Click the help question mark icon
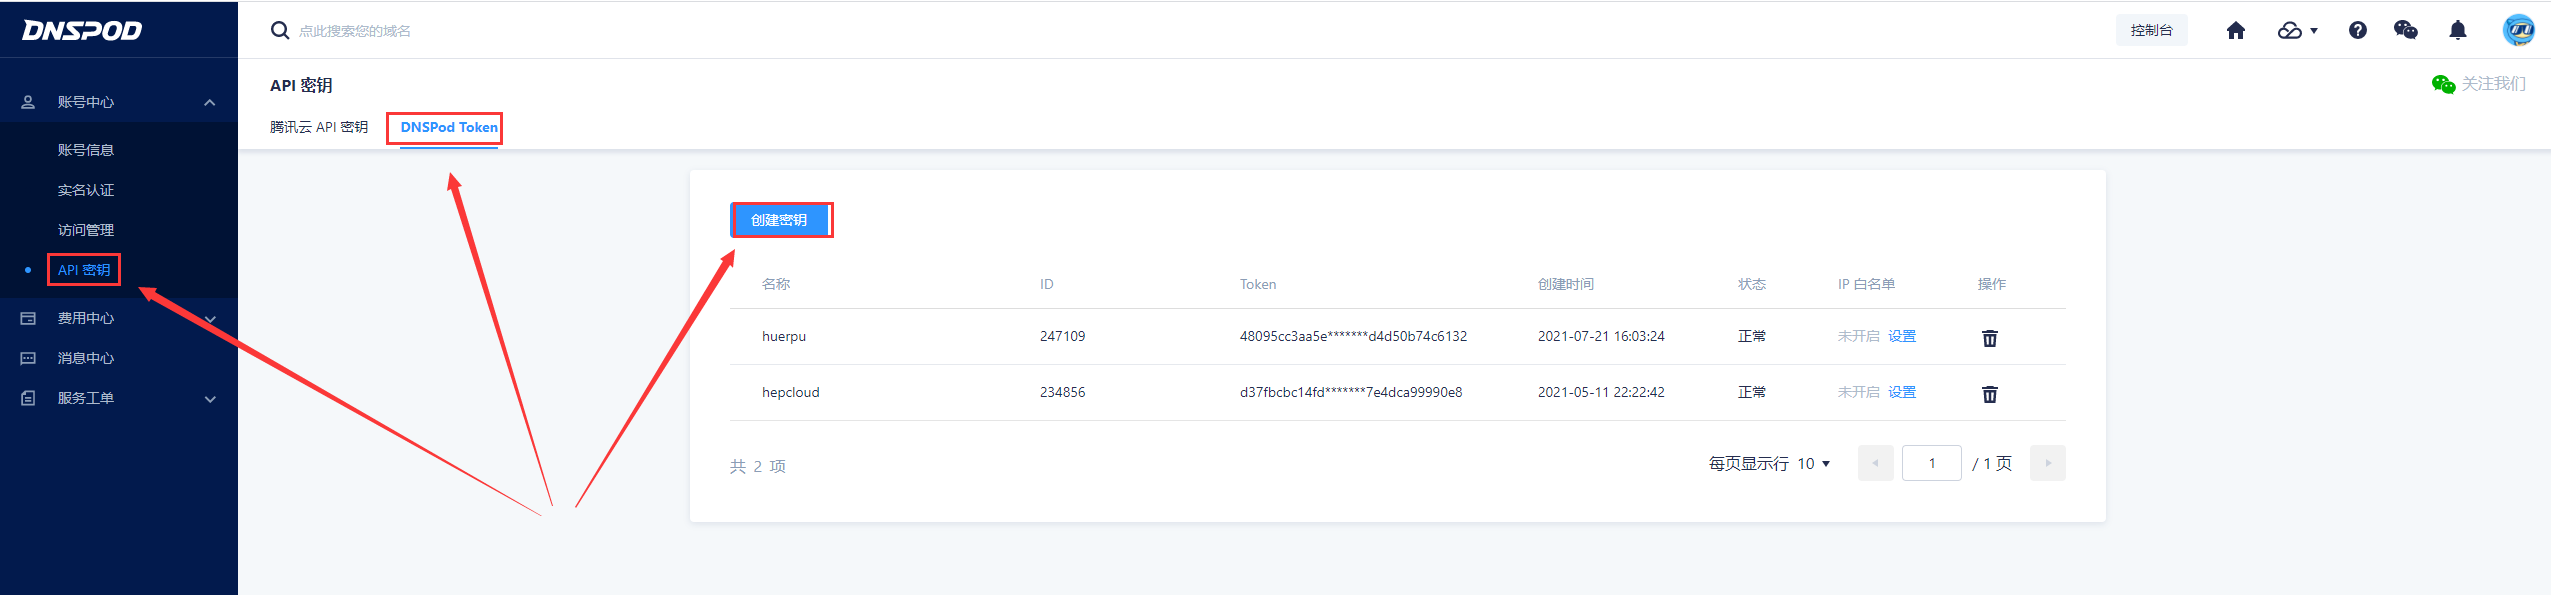This screenshot has width=2551, height=595. [x=2357, y=31]
